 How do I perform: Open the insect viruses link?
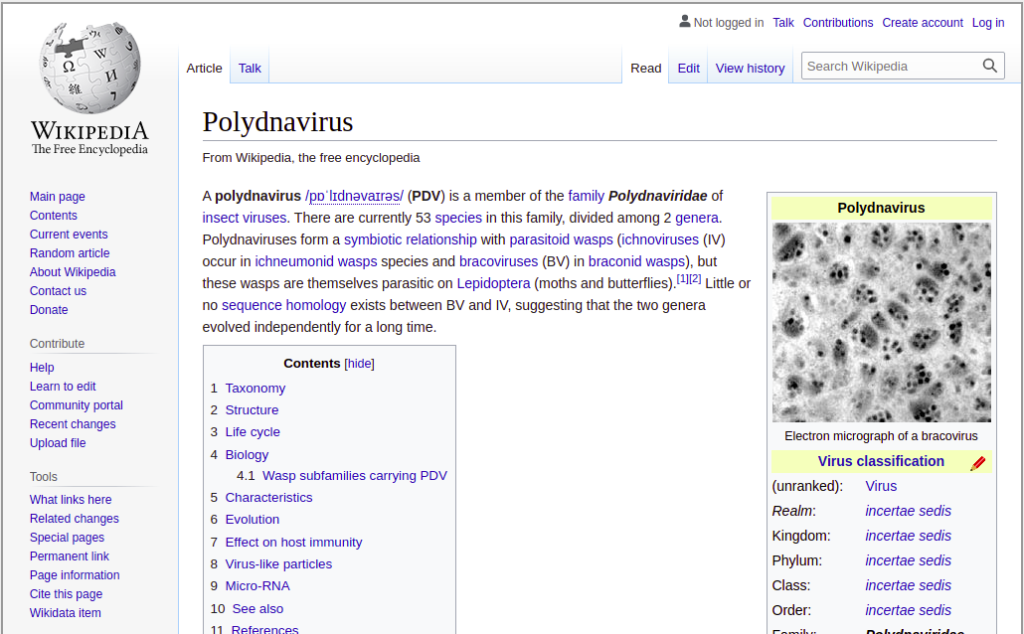[244, 218]
